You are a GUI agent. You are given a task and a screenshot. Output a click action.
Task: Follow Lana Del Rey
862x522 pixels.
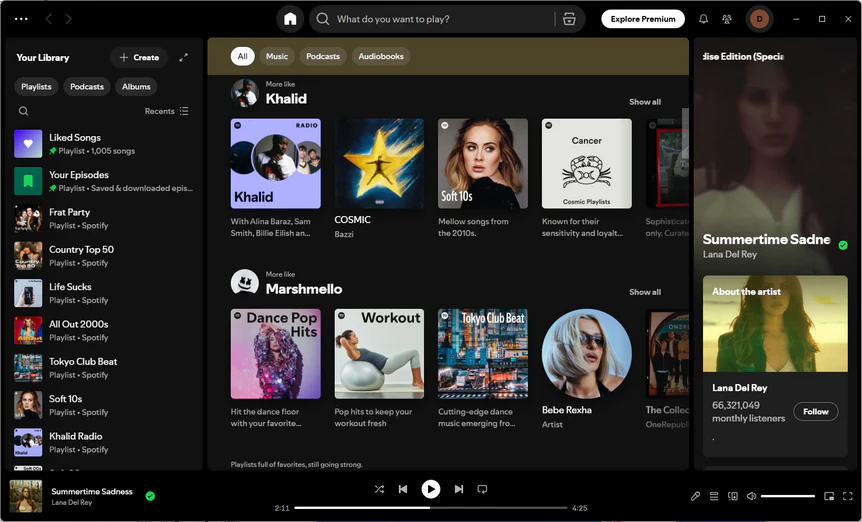point(815,411)
